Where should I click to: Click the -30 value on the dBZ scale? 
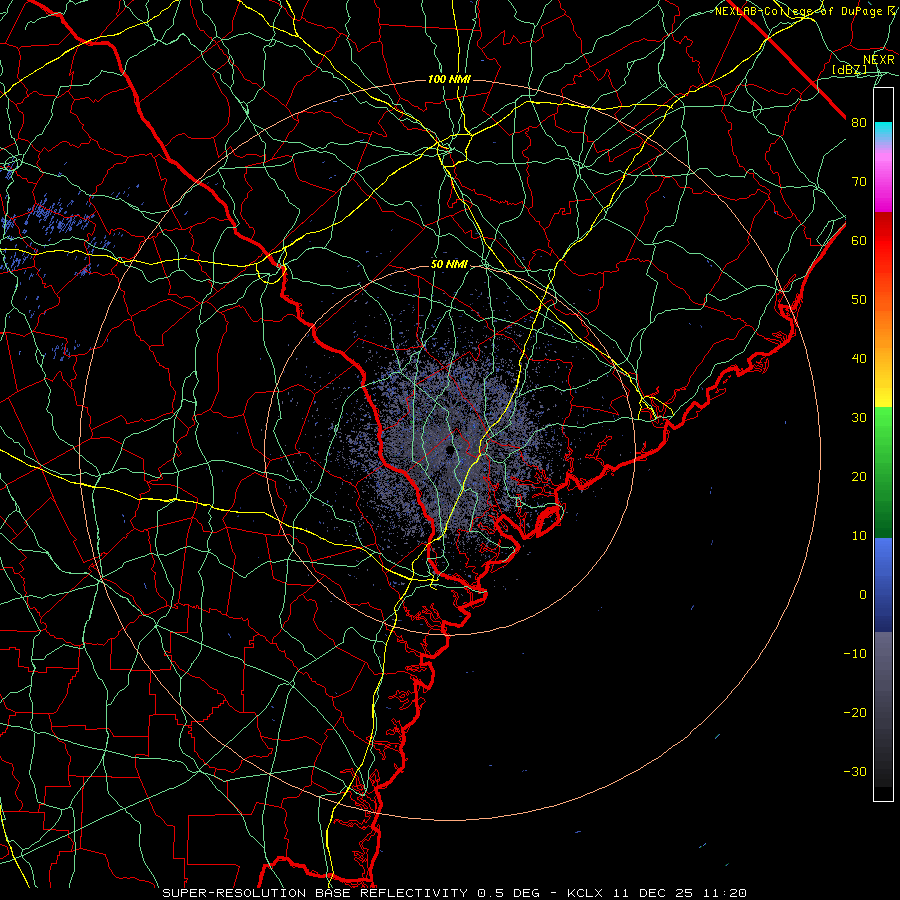(x=855, y=771)
